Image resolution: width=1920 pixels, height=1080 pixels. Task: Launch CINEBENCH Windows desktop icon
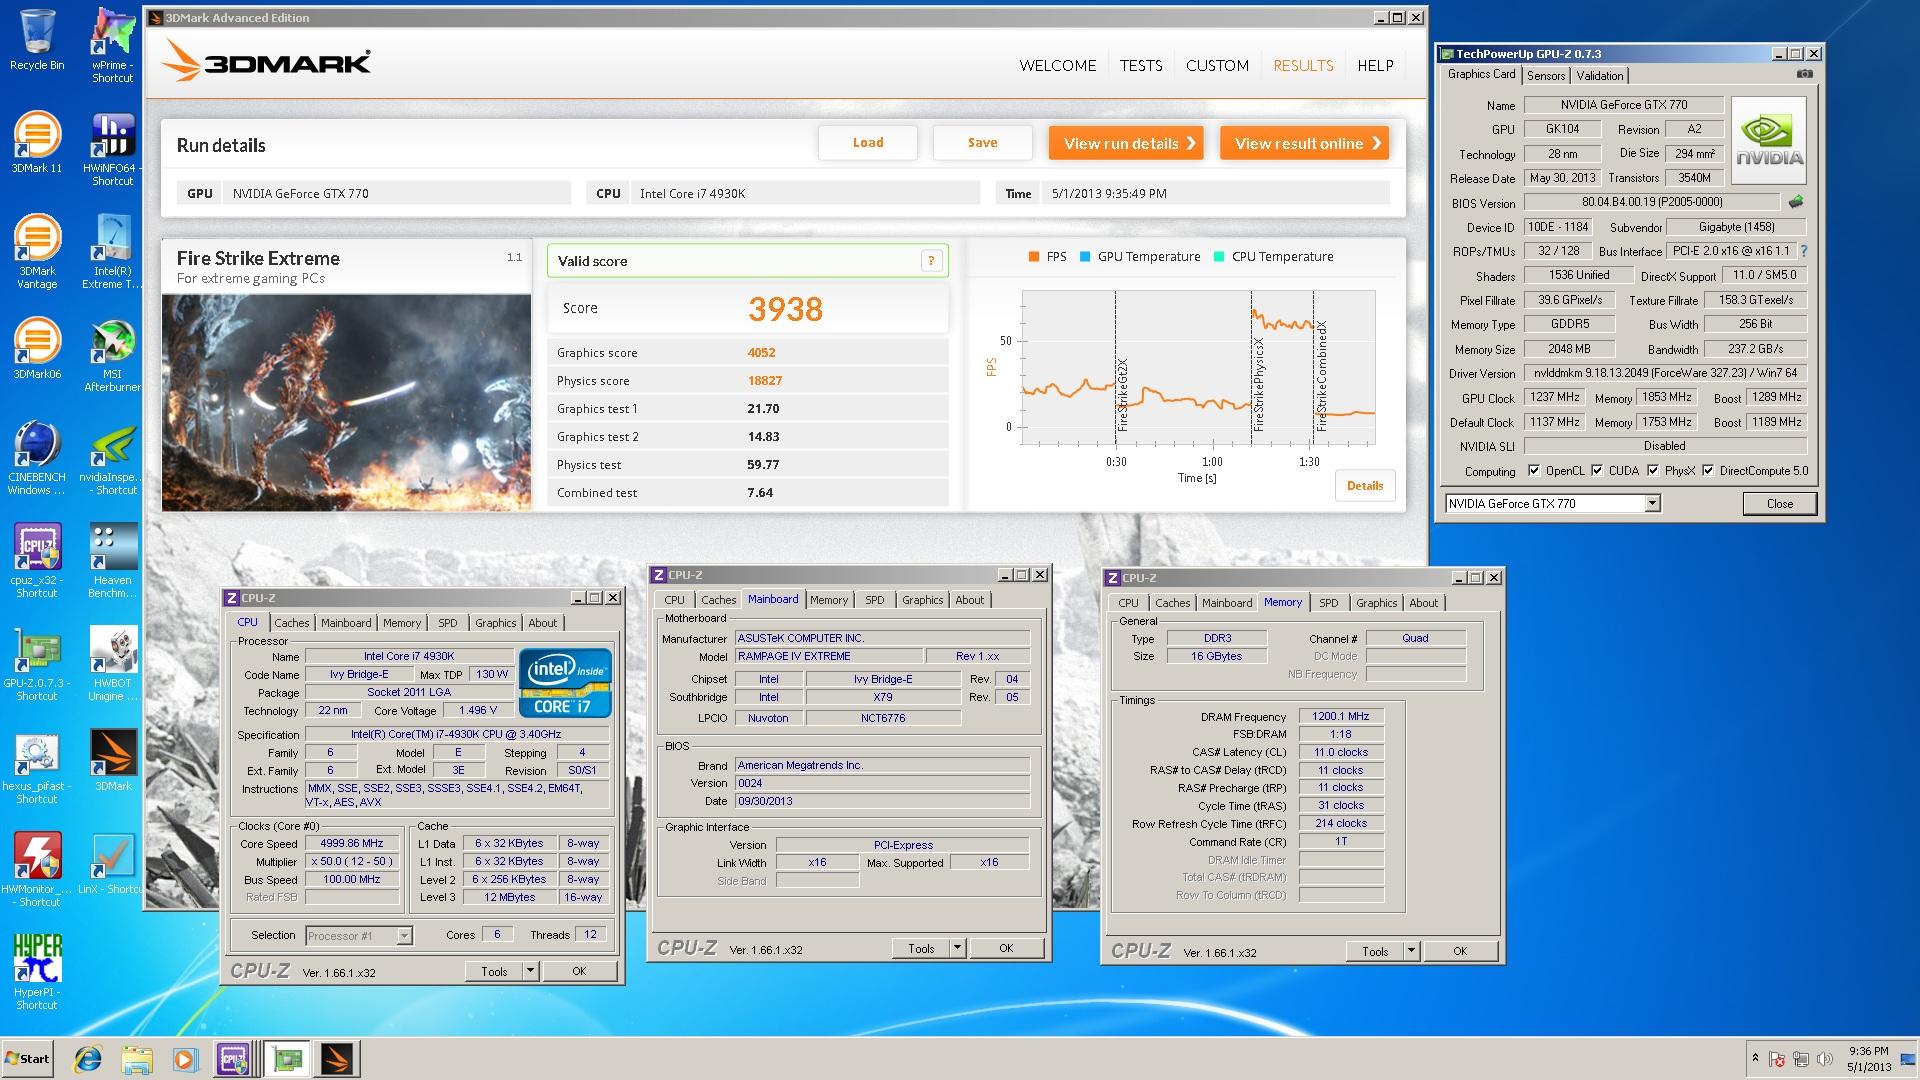click(37, 458)
